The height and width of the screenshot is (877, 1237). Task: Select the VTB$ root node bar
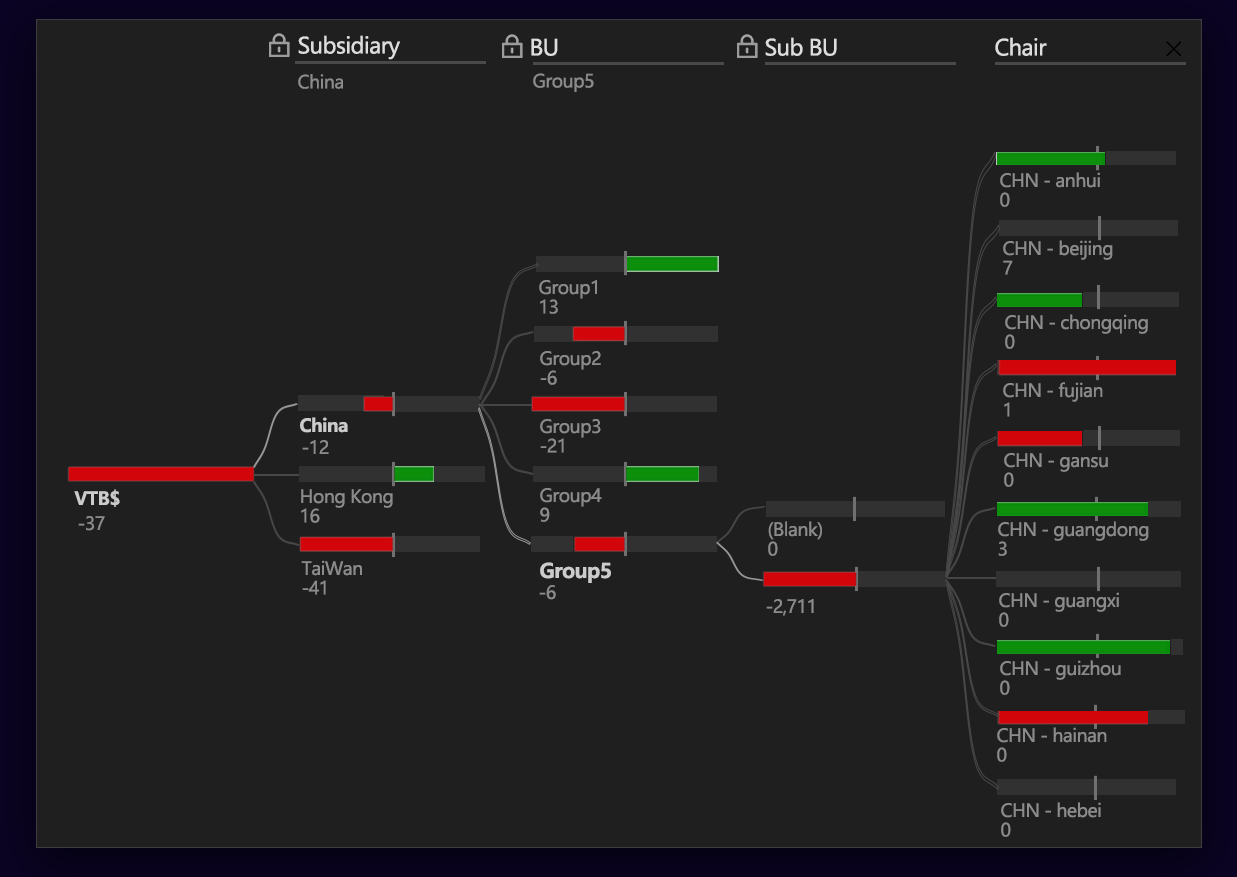pos(160,474)
